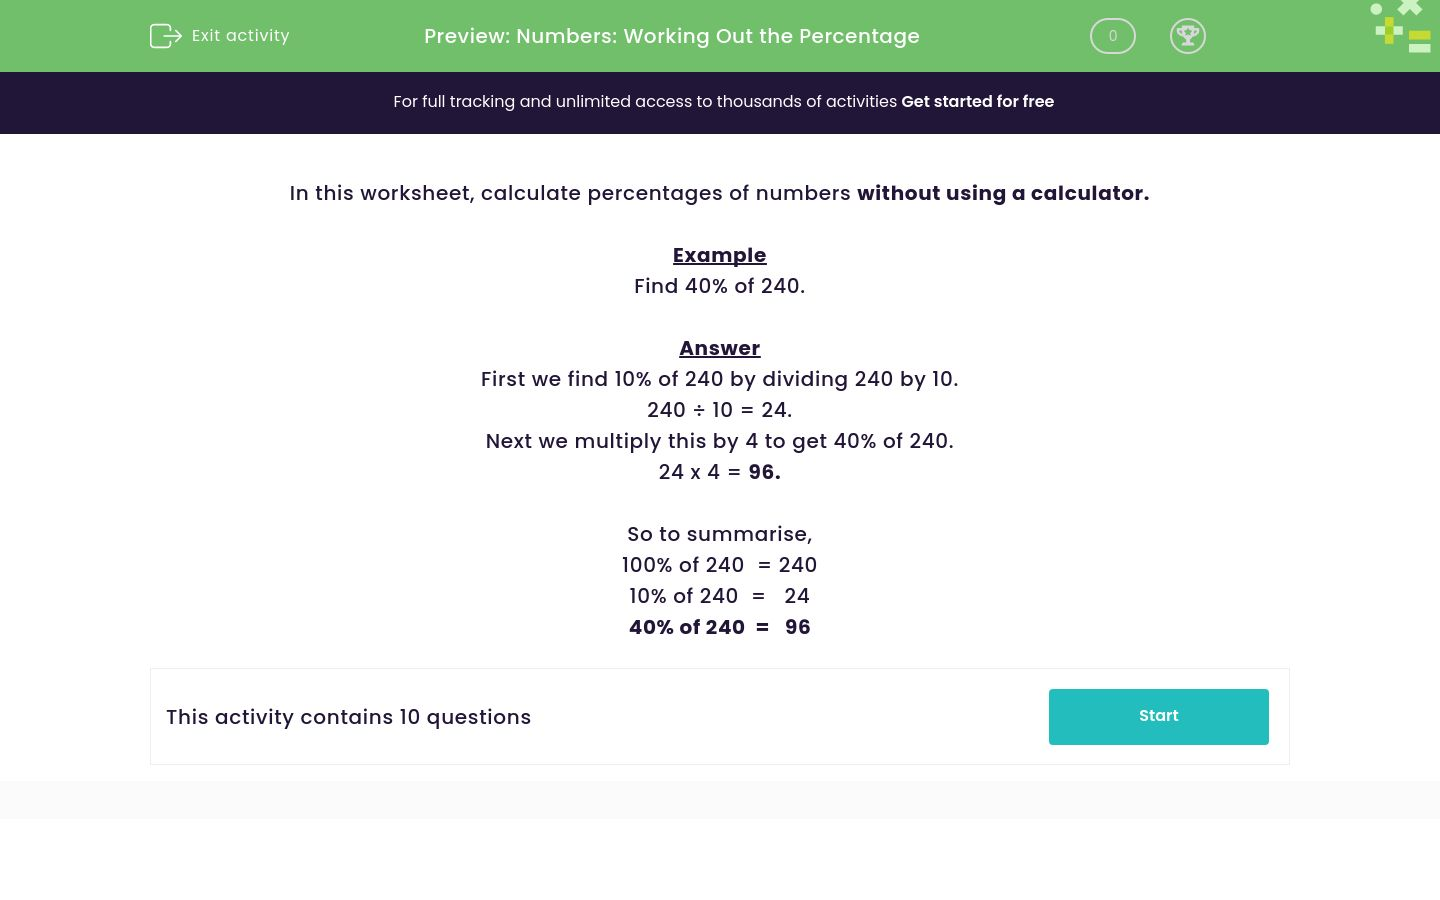Open the Get started for free link
Screen dimensions: 1440x900
977,101
